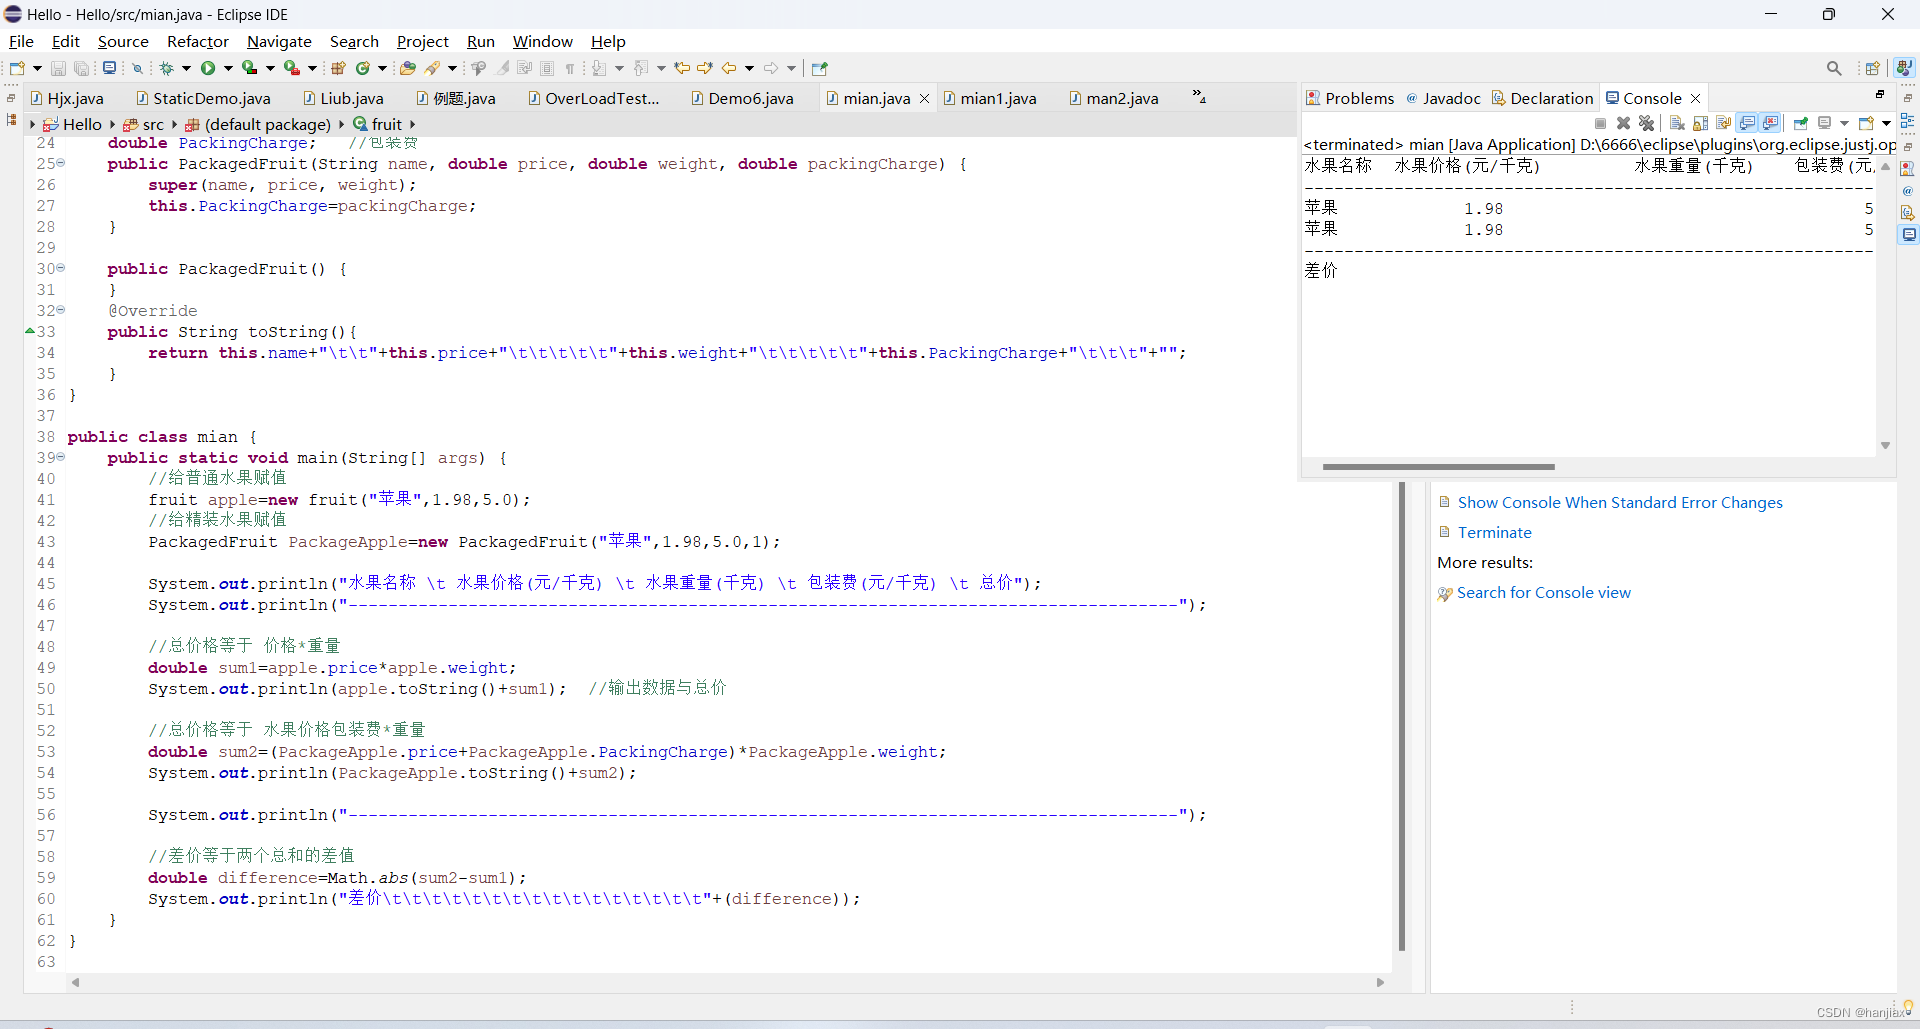Viewport: 1920px width, 1029px height.
Task: Pin the Console view
Action: pyautogui.click(x=1800, y=123)
